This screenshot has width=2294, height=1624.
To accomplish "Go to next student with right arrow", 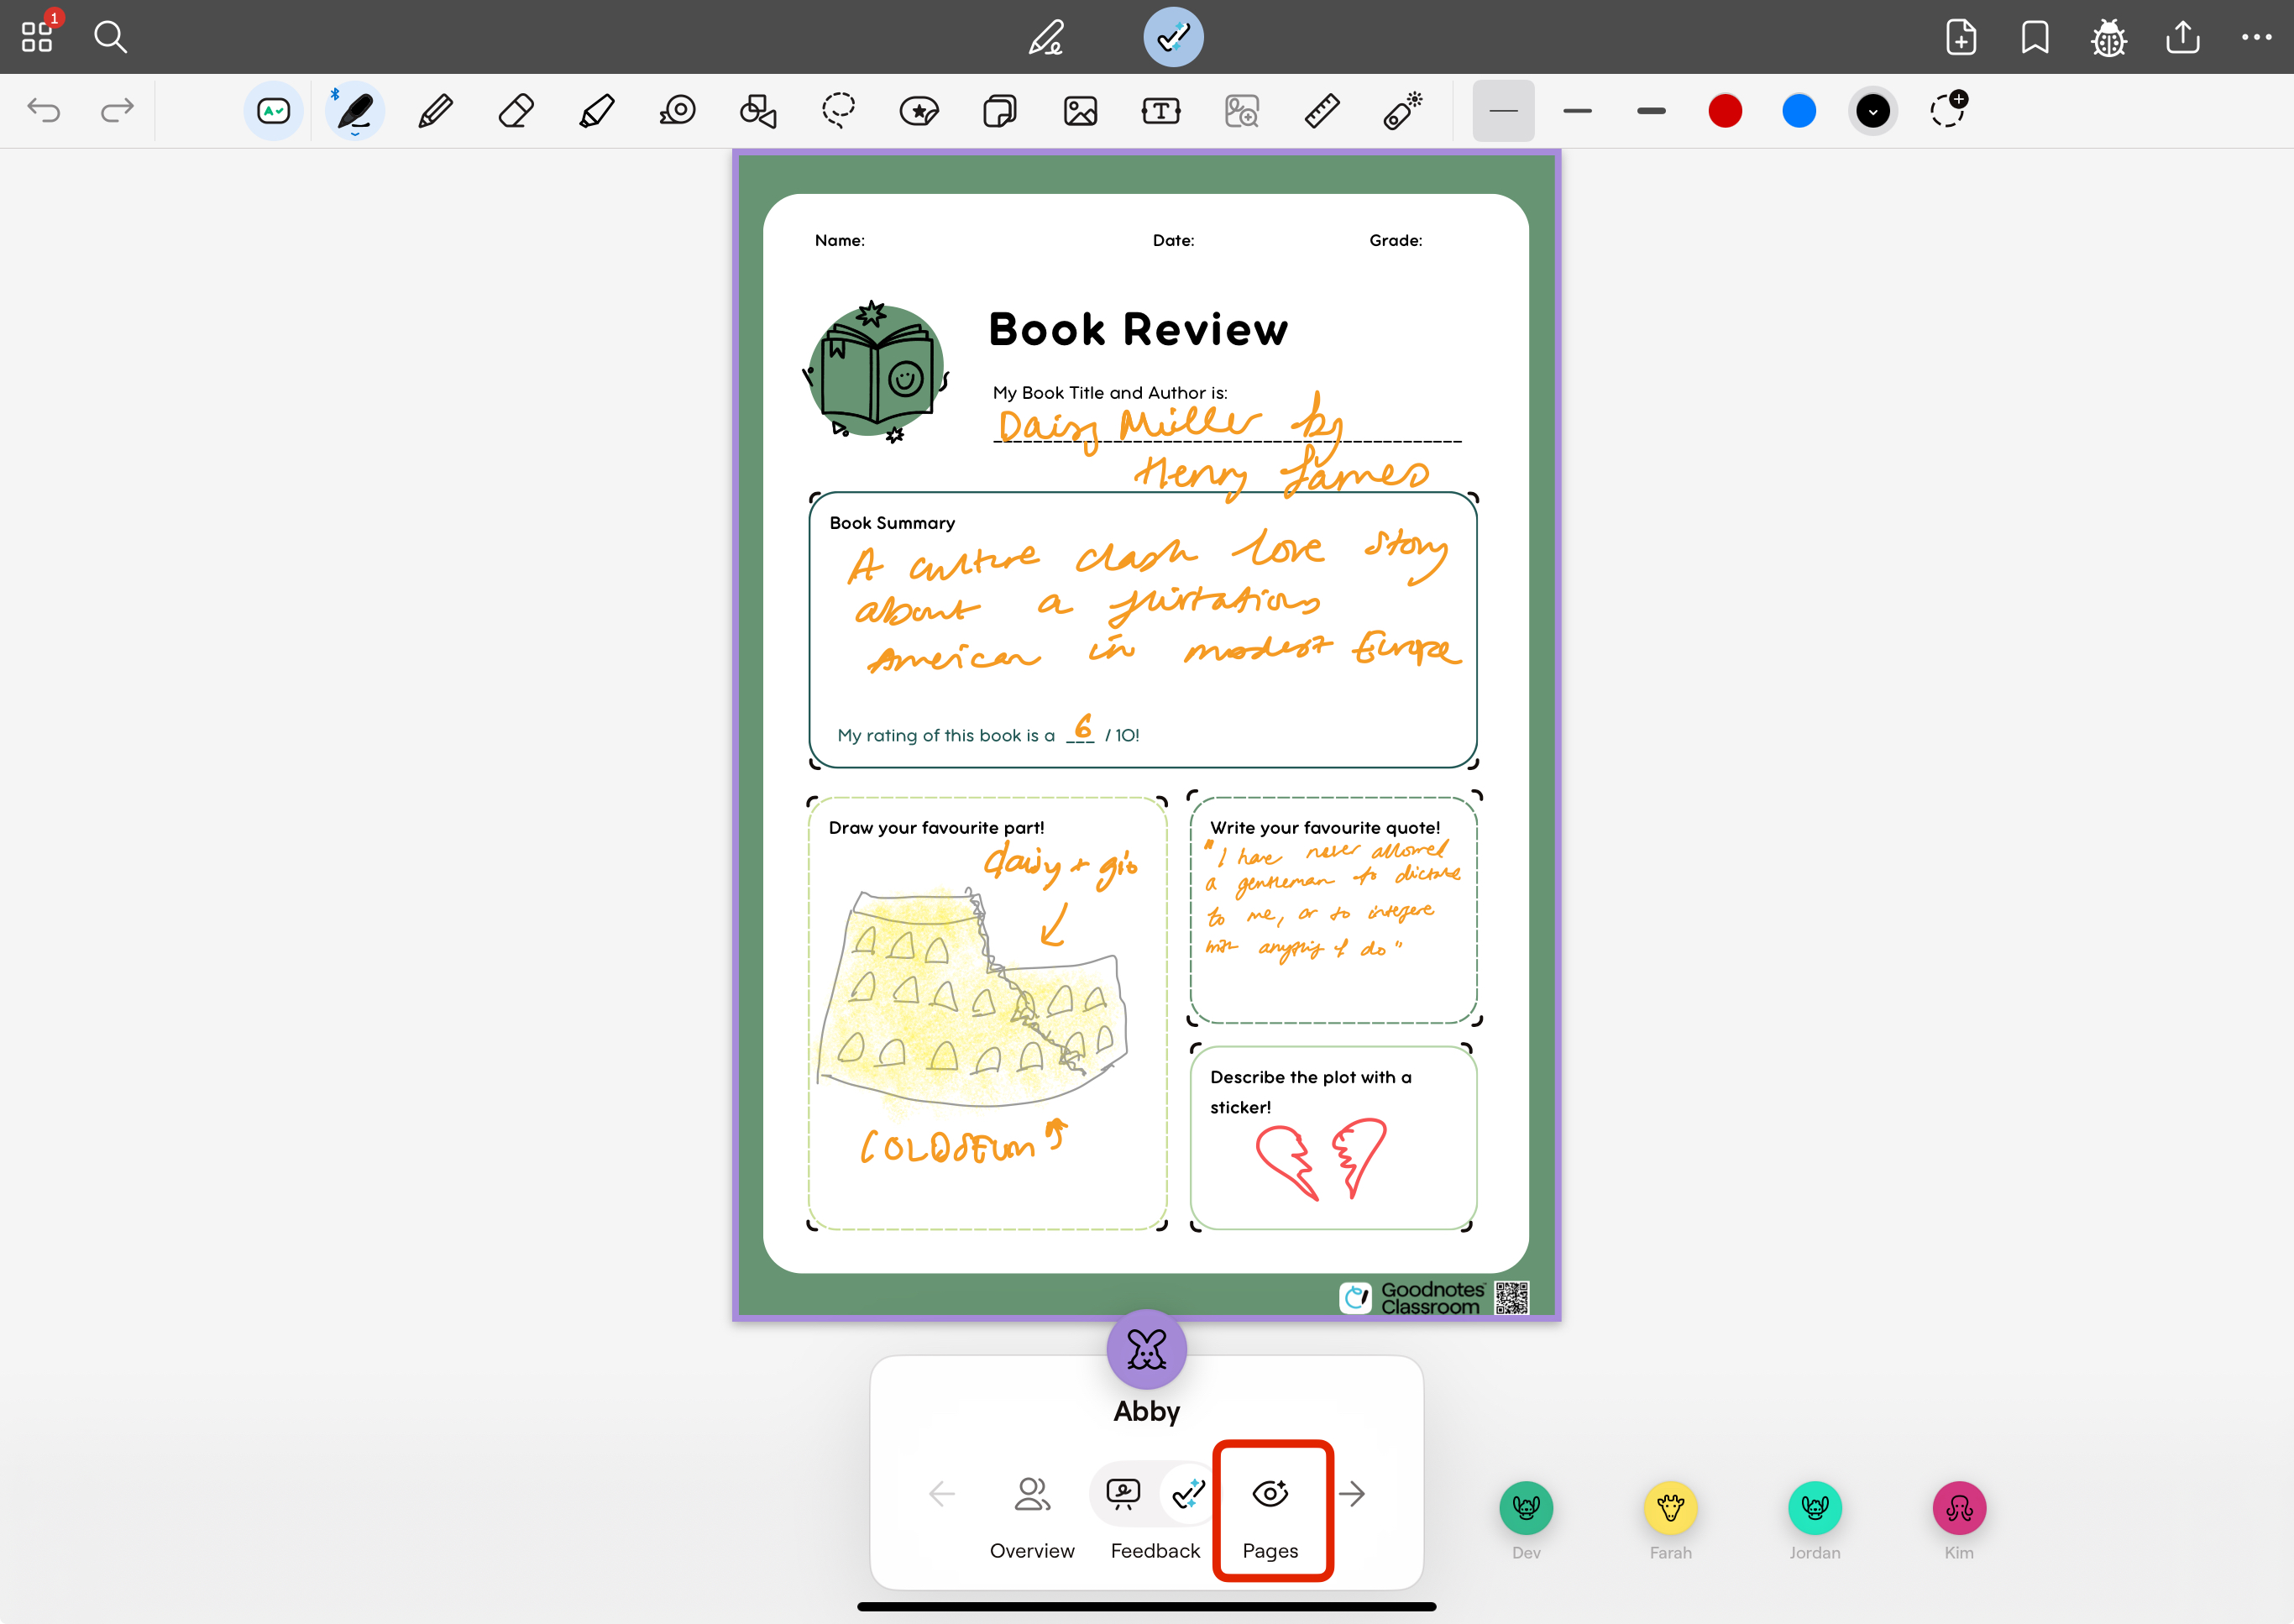I will (1352, 1494).
